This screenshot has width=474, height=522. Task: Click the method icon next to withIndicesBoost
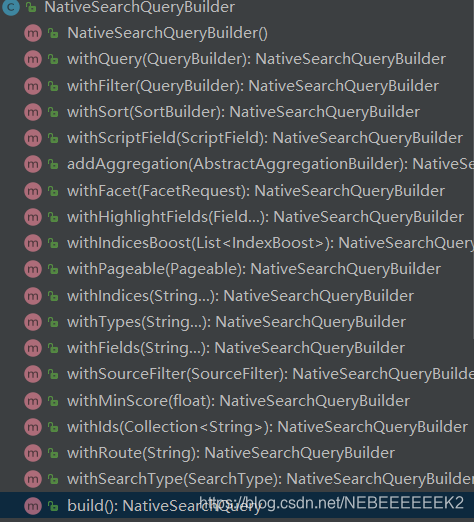(33, 243)
